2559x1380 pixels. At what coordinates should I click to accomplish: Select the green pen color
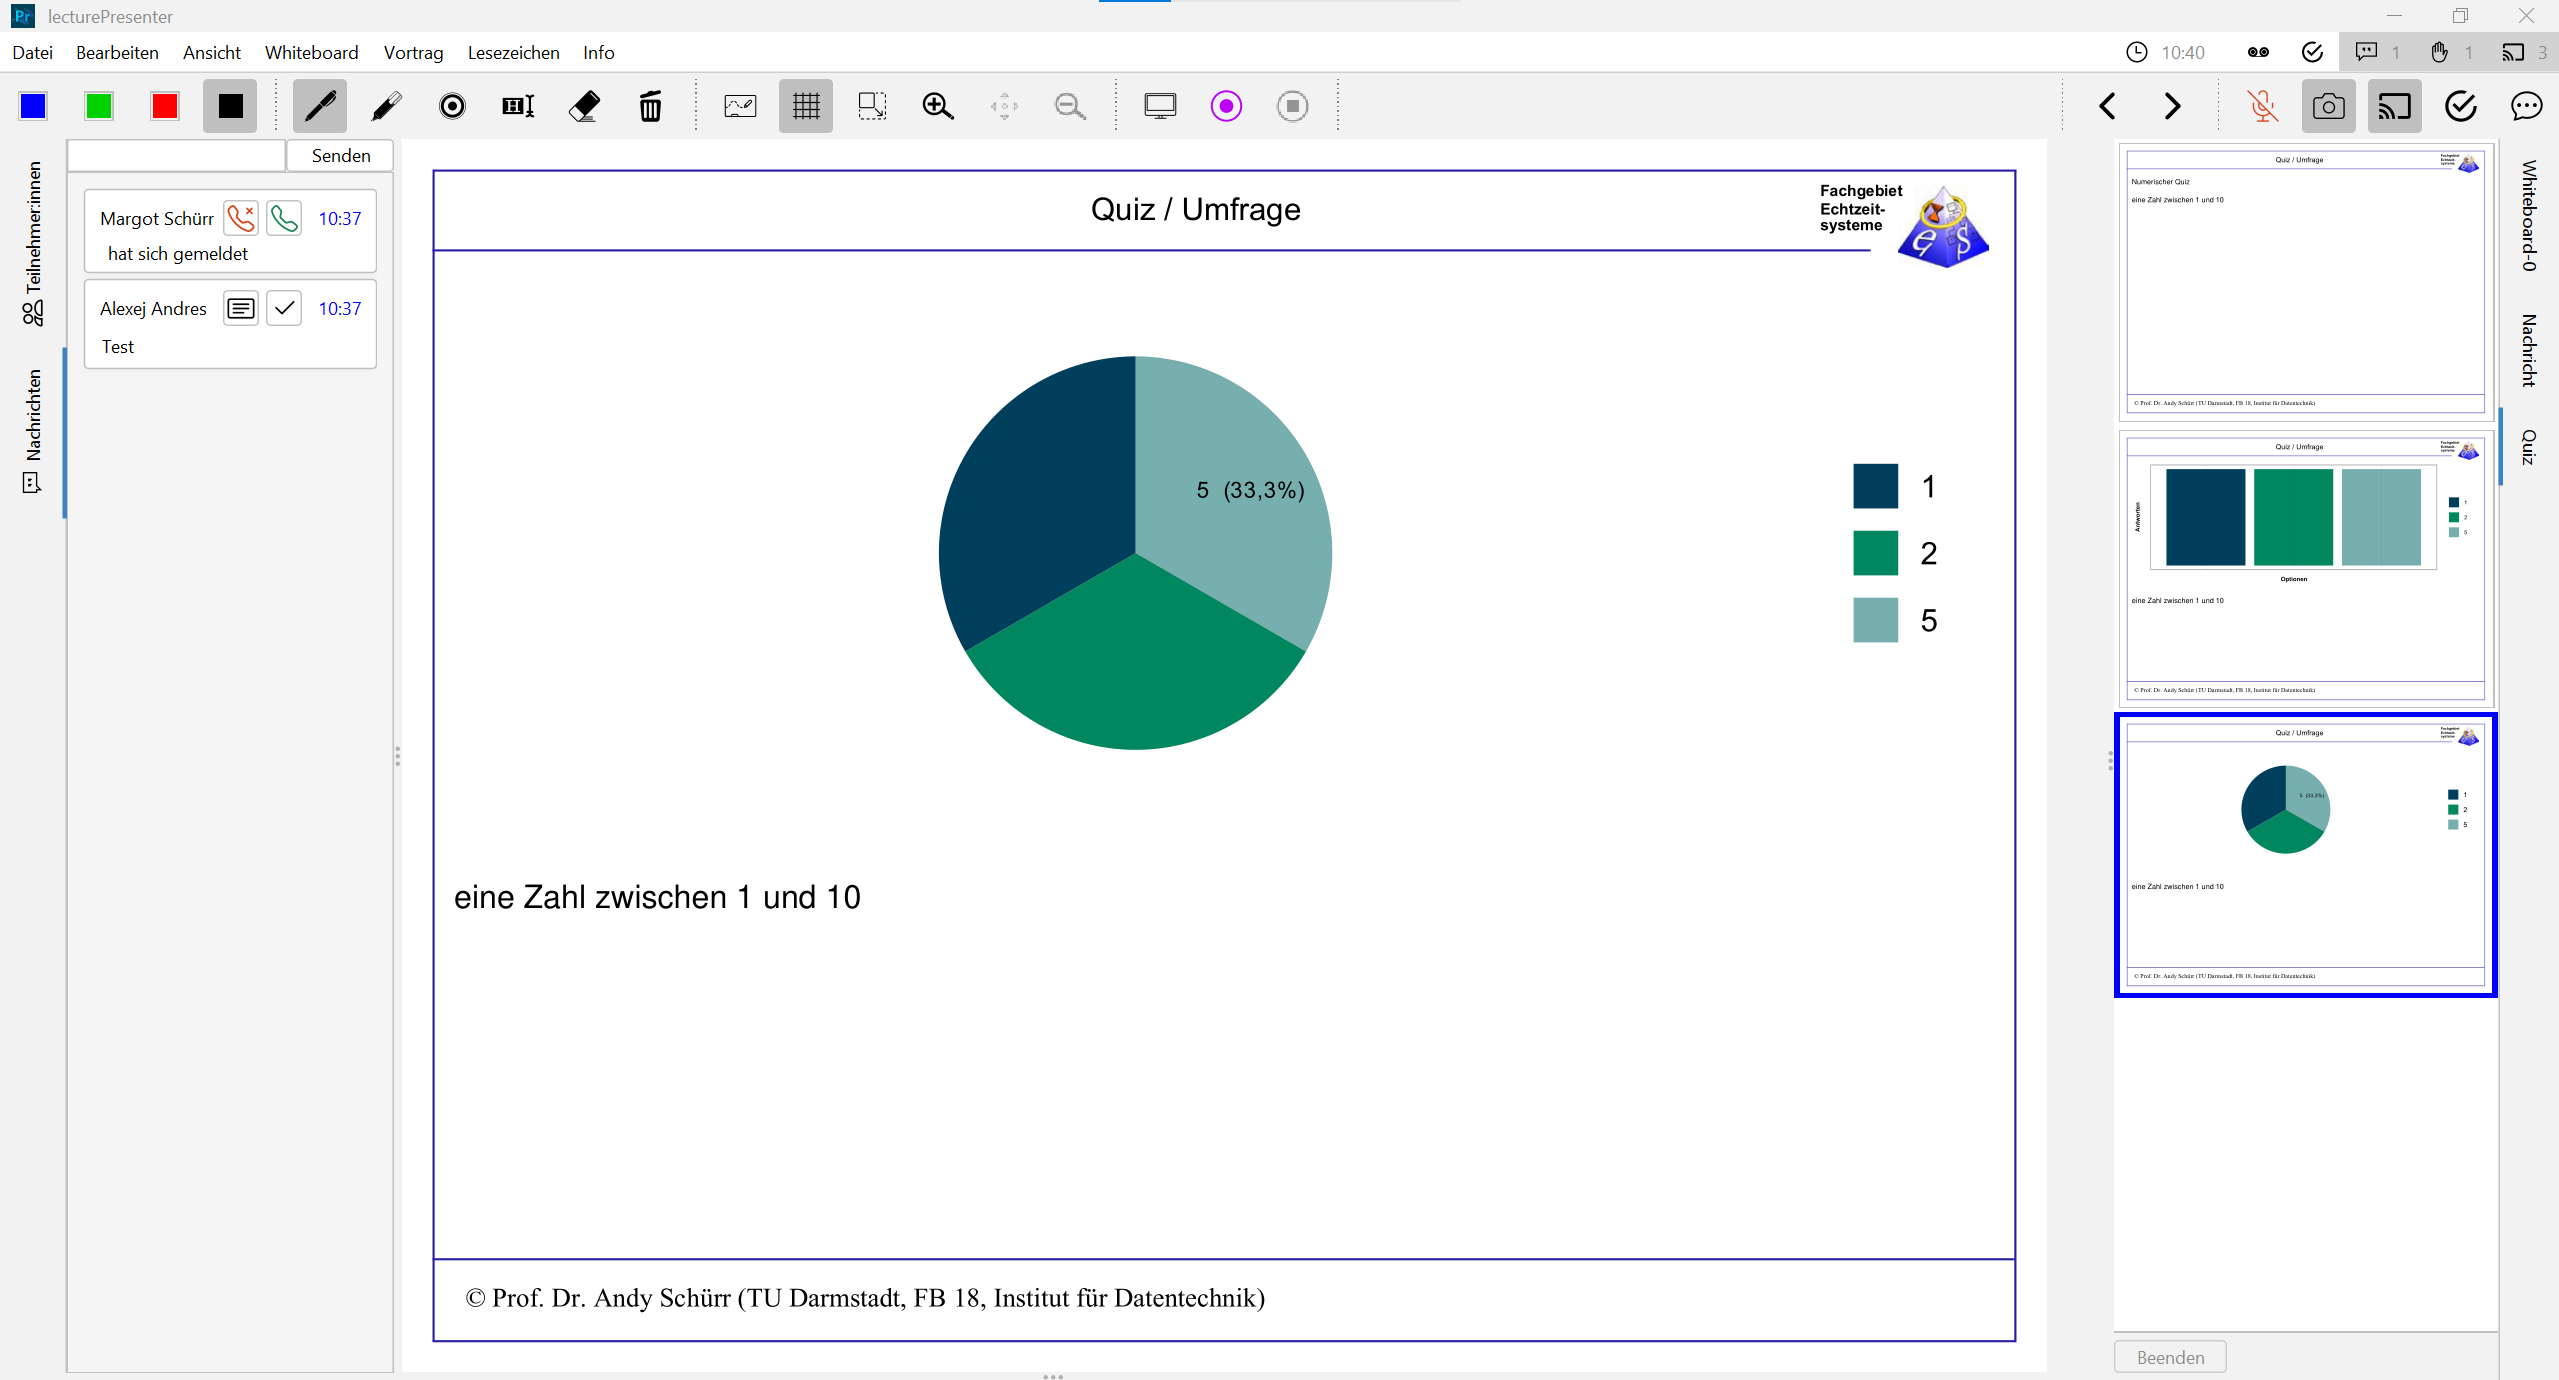(x=99, y=106)
